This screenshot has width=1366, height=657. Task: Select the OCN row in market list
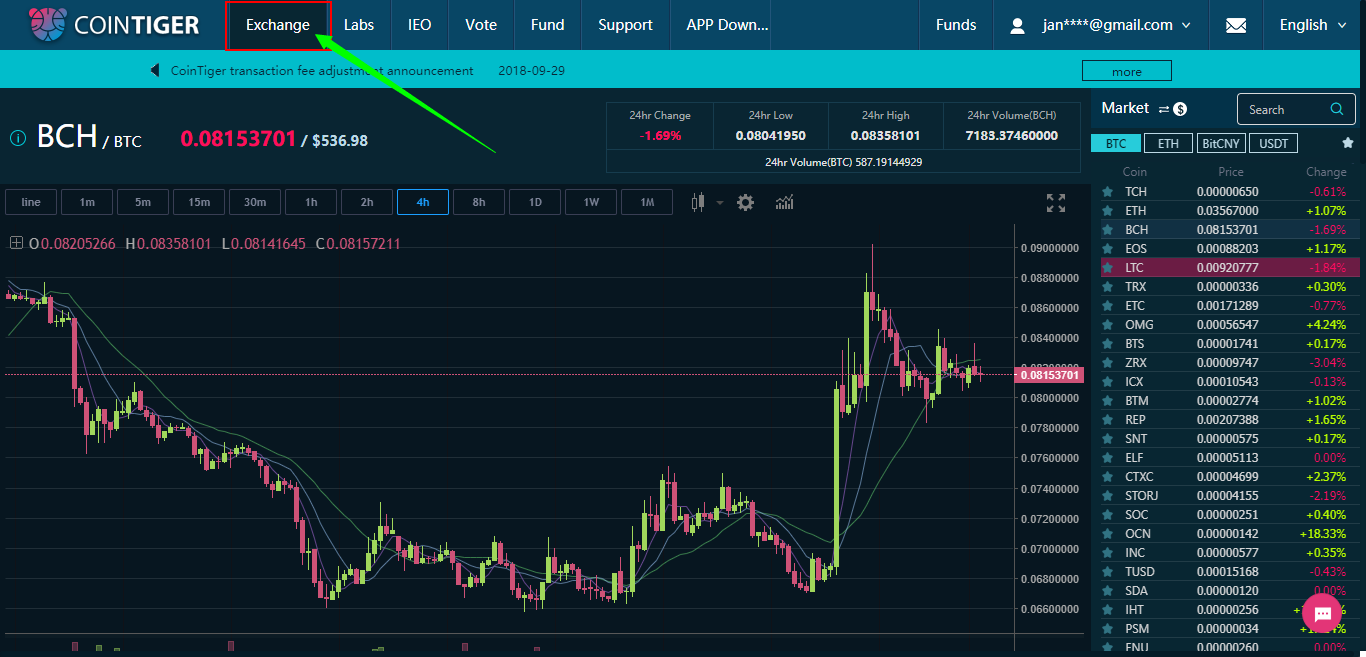pyautogui.click(x=1231, y=534)
